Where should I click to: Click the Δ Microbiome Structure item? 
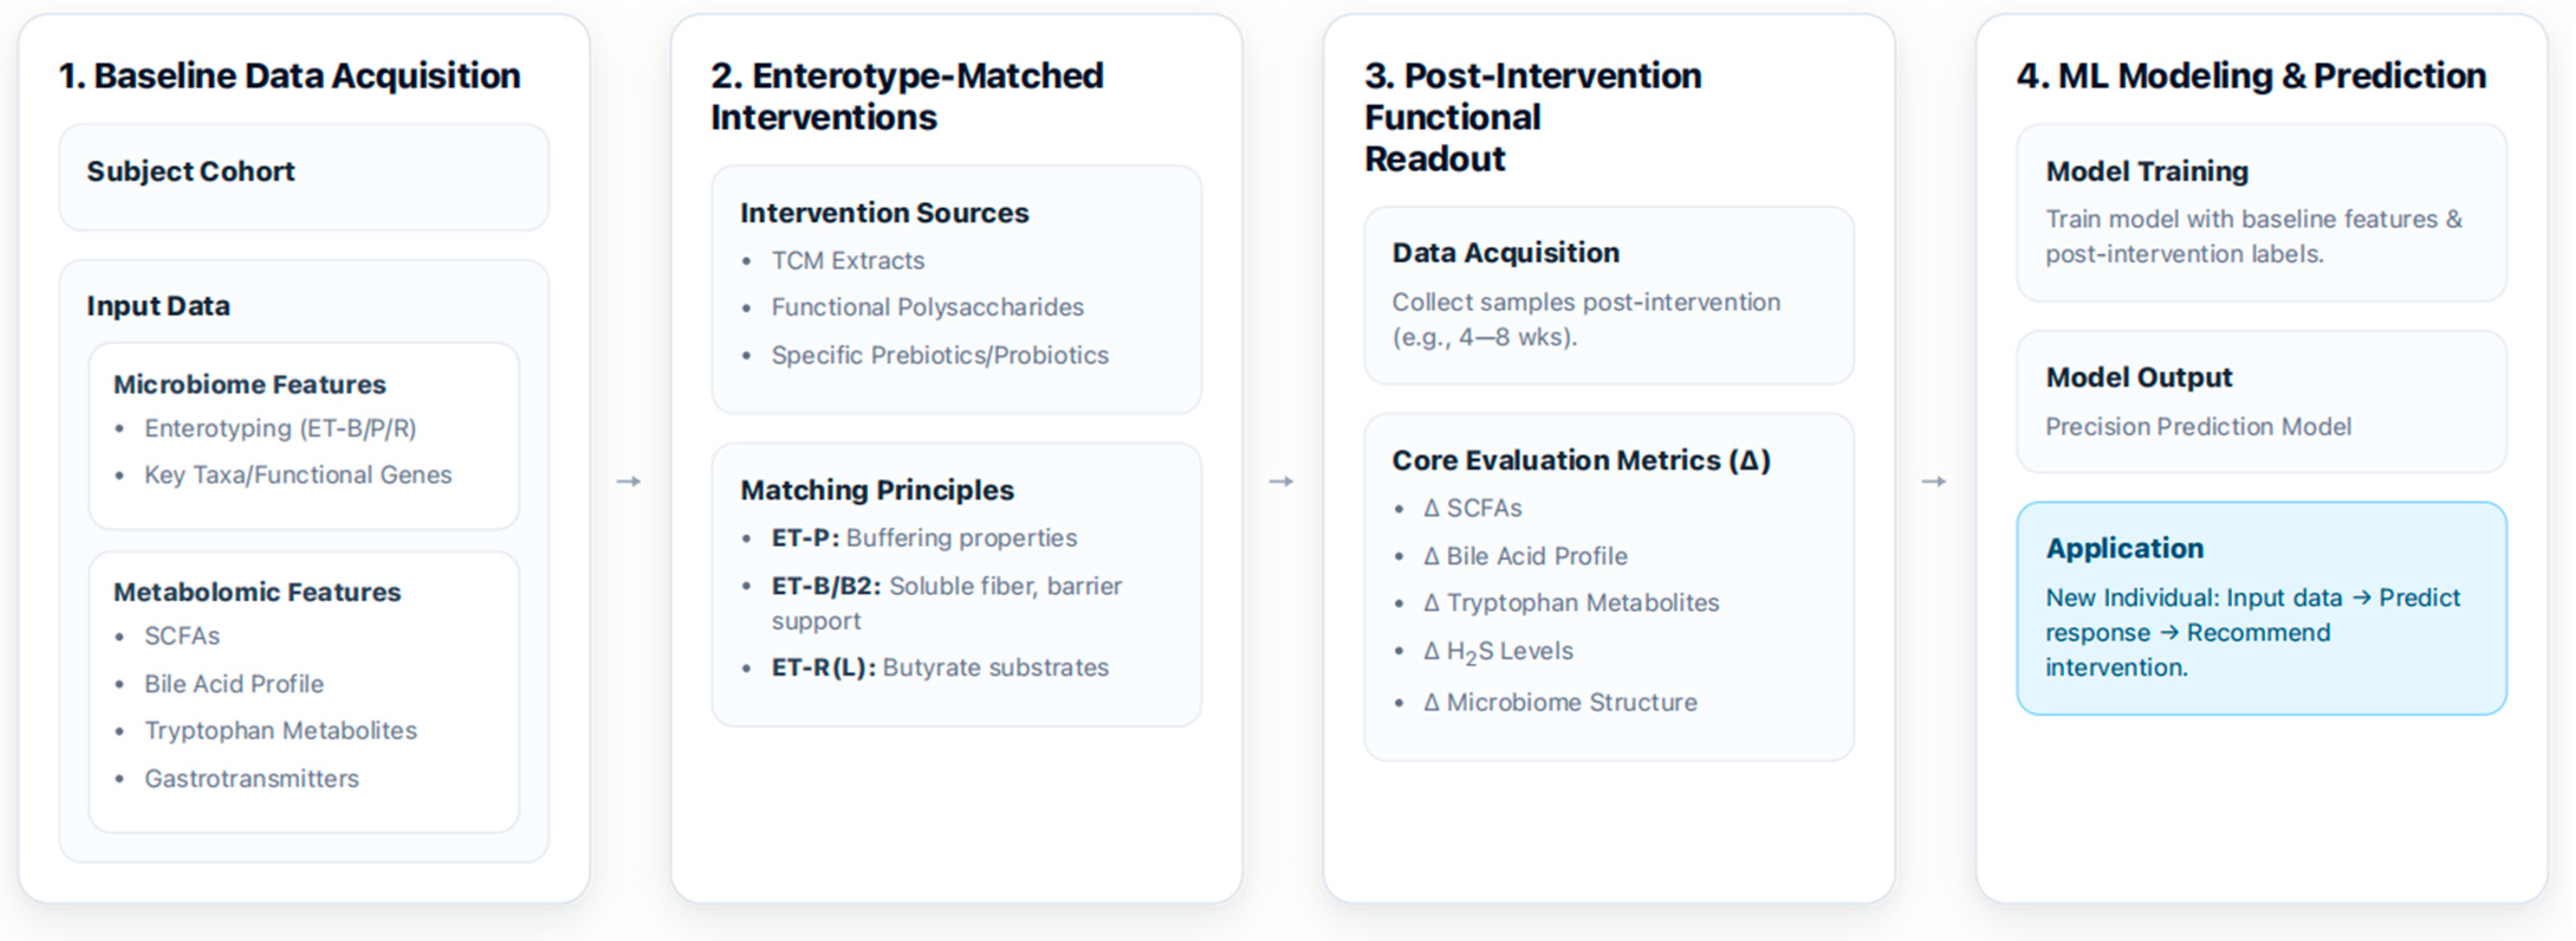pos(1560,702)
